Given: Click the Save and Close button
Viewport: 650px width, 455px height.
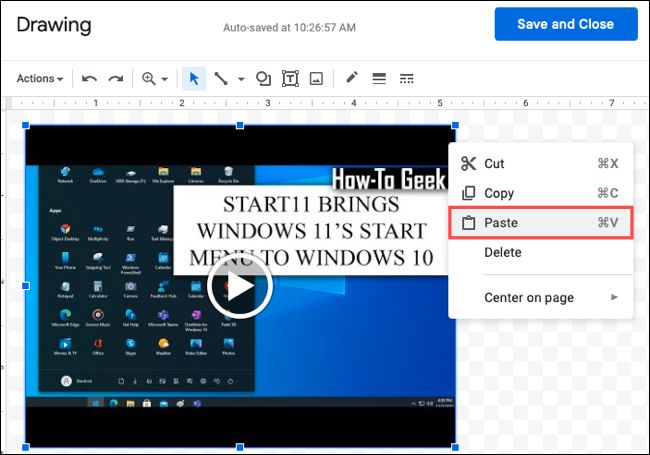Looking at the screenshot, I should (566, 24).
